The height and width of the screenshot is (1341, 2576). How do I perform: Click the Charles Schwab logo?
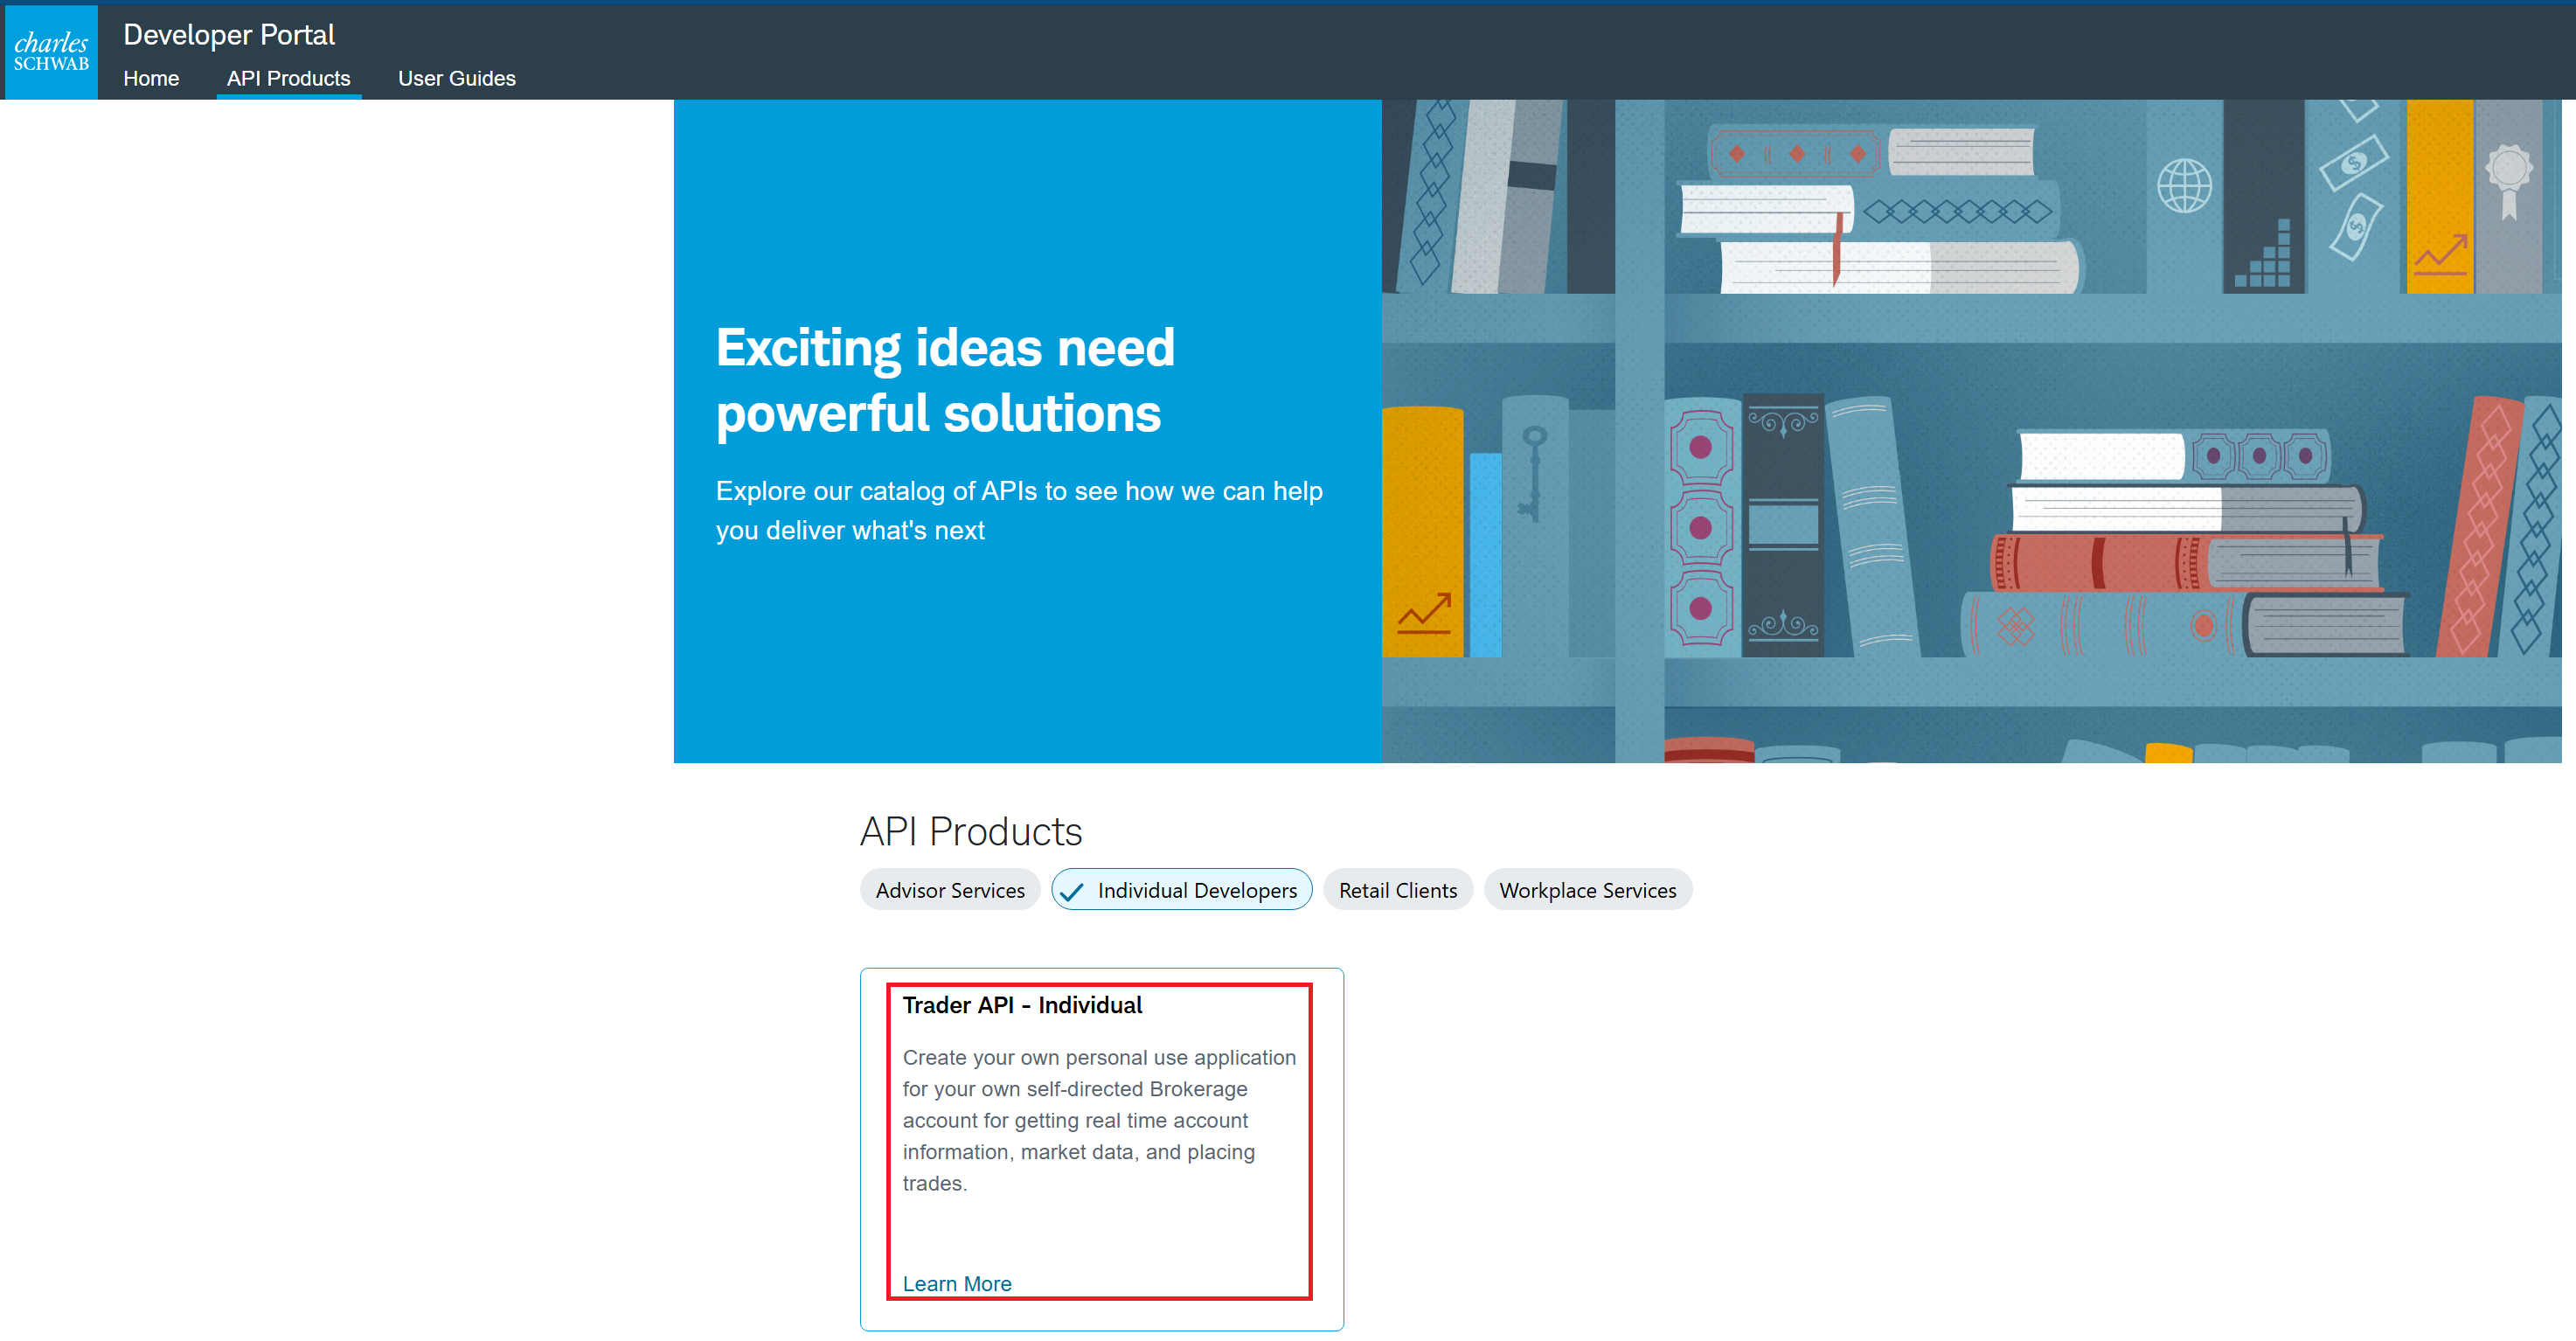coord(51,52)
